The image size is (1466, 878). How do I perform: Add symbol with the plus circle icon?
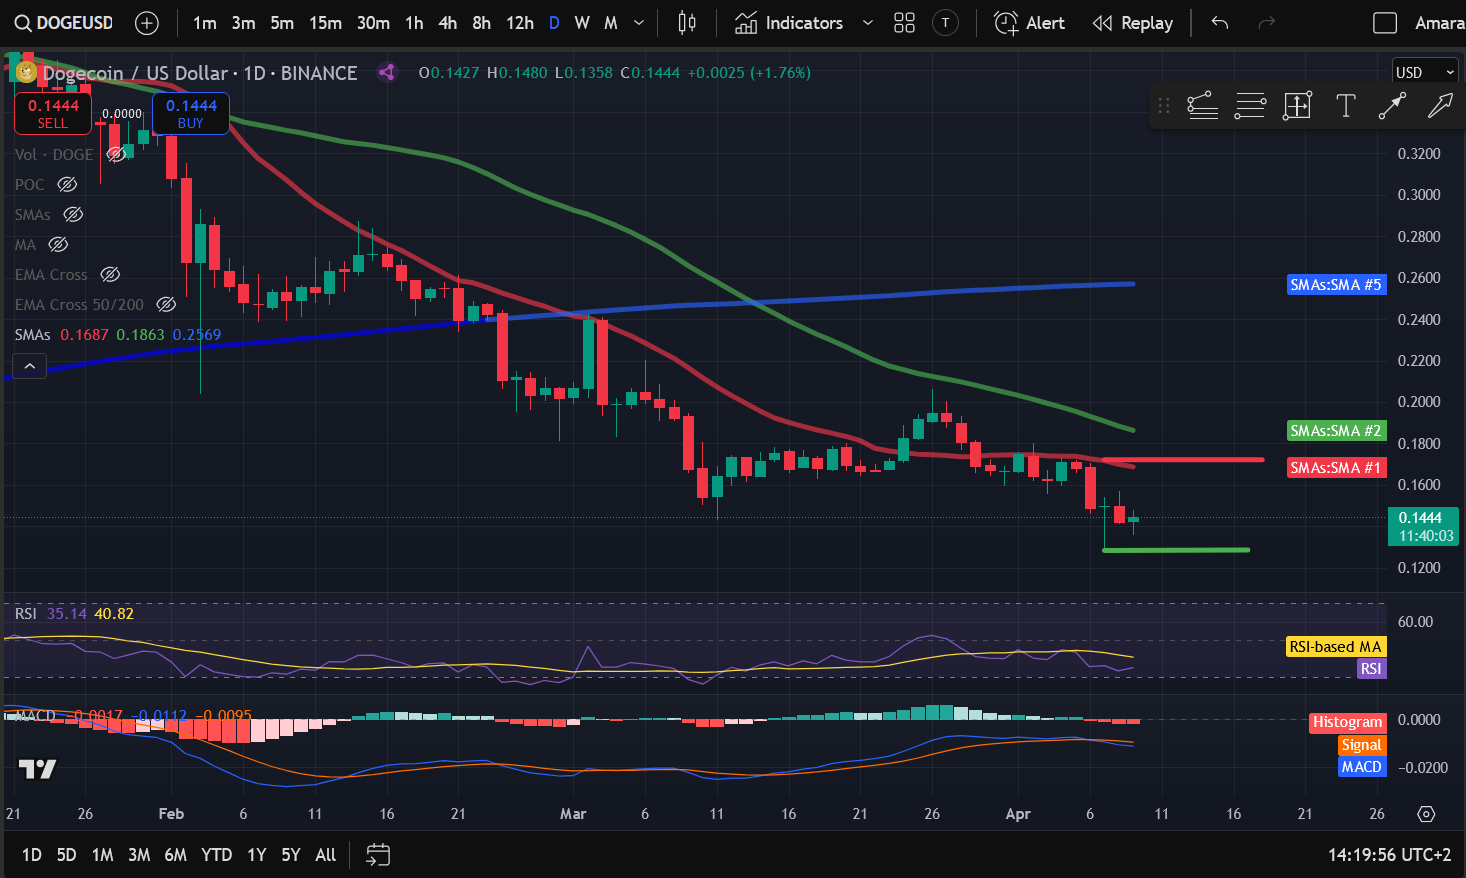147,23
